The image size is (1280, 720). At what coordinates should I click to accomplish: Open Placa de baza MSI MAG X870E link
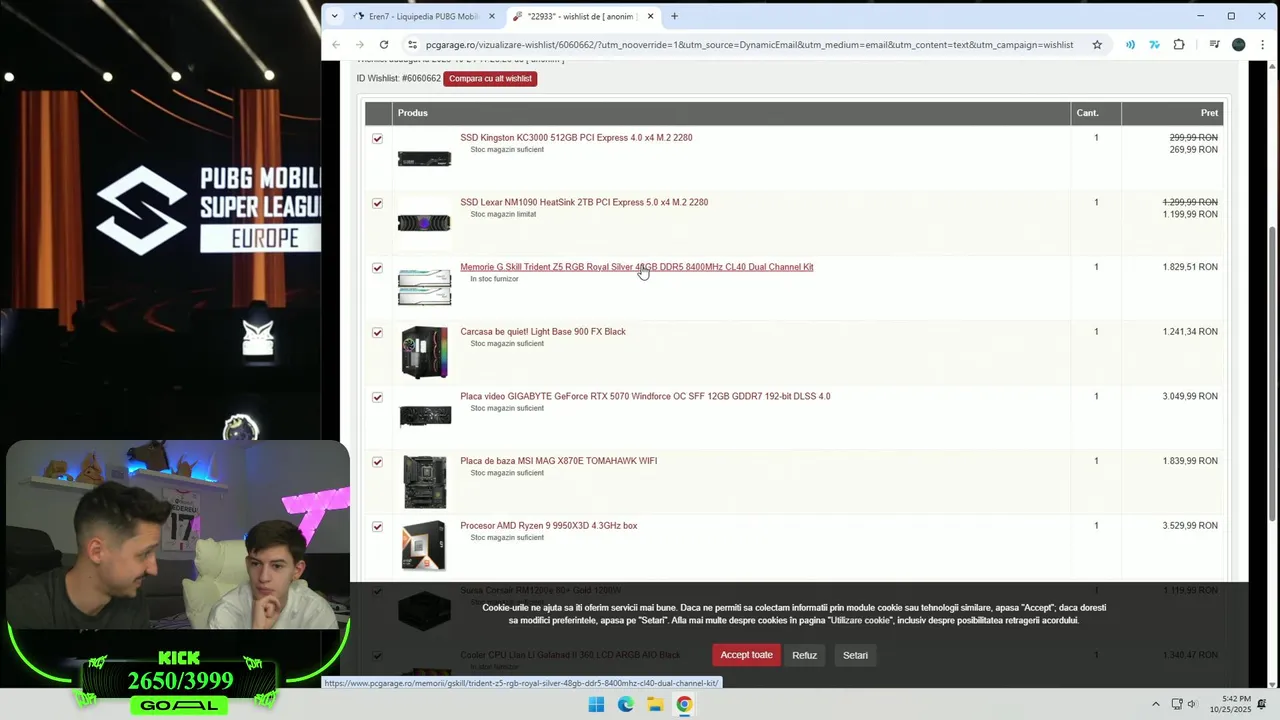(x=558, y=461)
